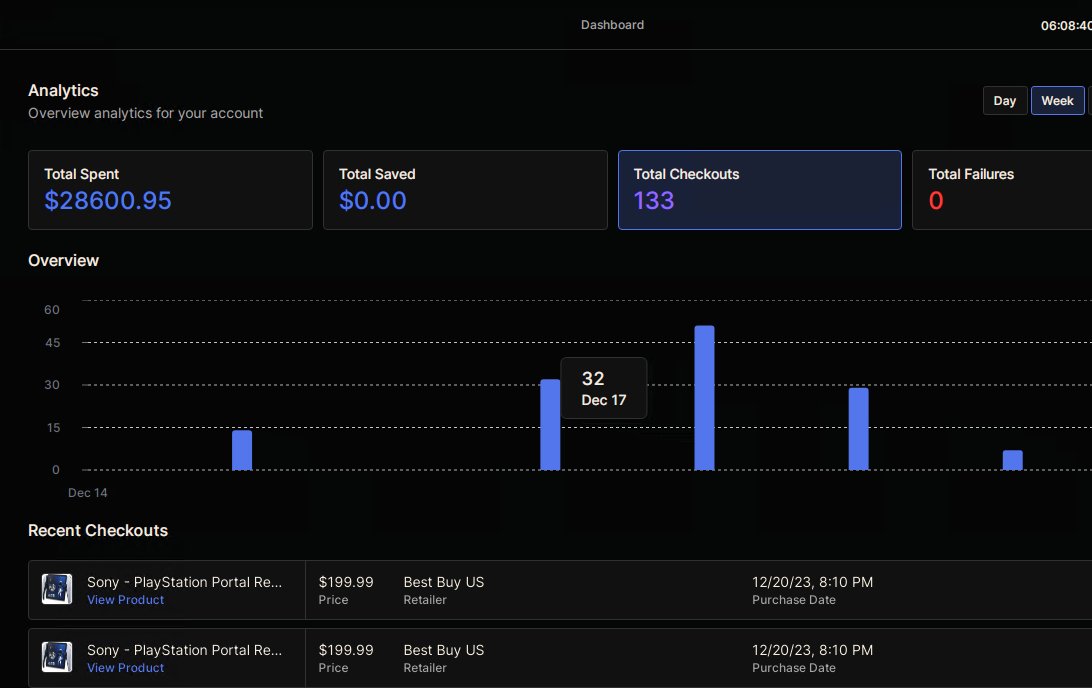This screenshot has width=1092, height=688.
Task: Click the first row's Sony PlayStation Portal name
Action: pyautogui.click(x=185, y=582)
